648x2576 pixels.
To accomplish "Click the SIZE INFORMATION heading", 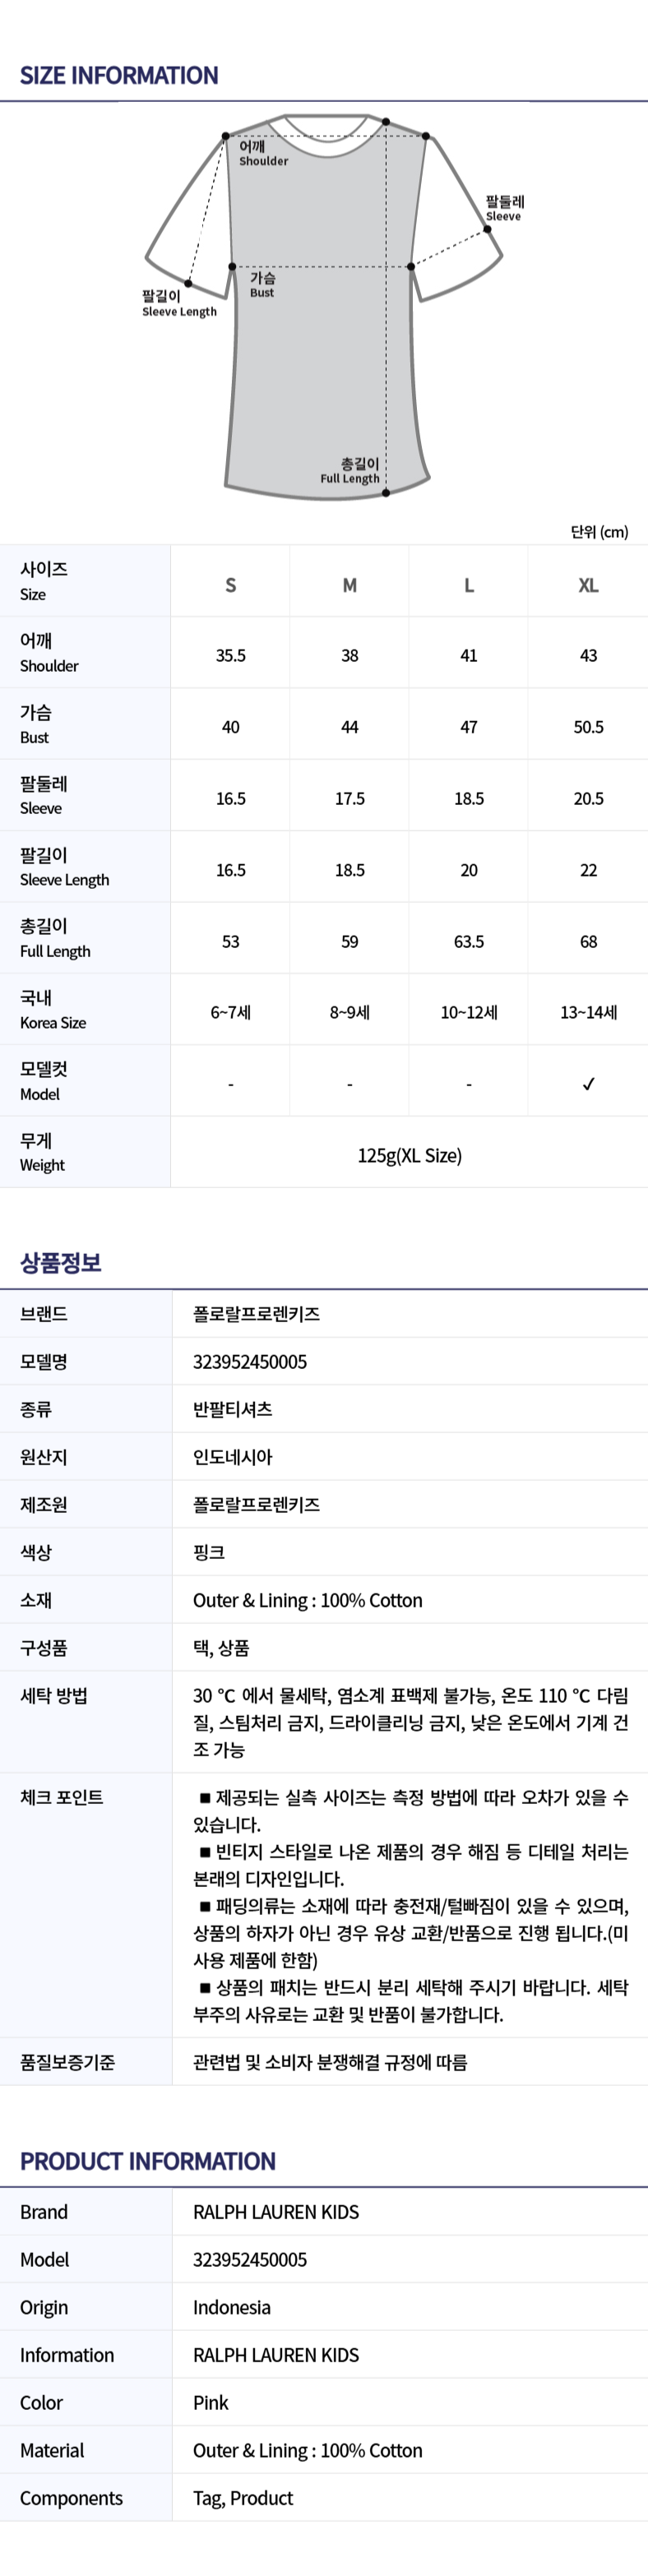I will 119,75.
